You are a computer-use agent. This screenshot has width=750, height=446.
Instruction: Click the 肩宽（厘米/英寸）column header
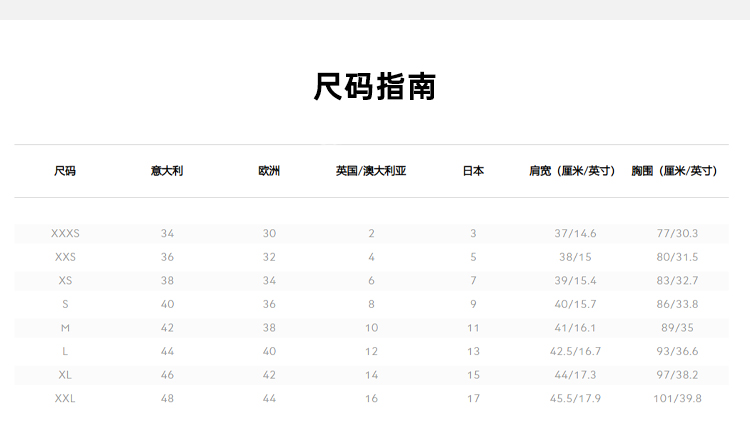[x=575, y=171]
